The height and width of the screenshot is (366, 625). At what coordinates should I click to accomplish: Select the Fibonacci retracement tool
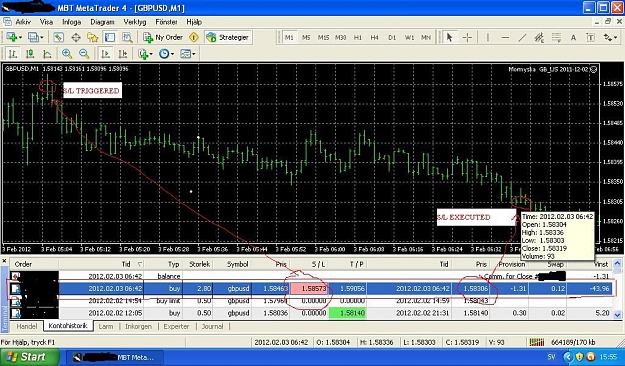coord(556,37)
